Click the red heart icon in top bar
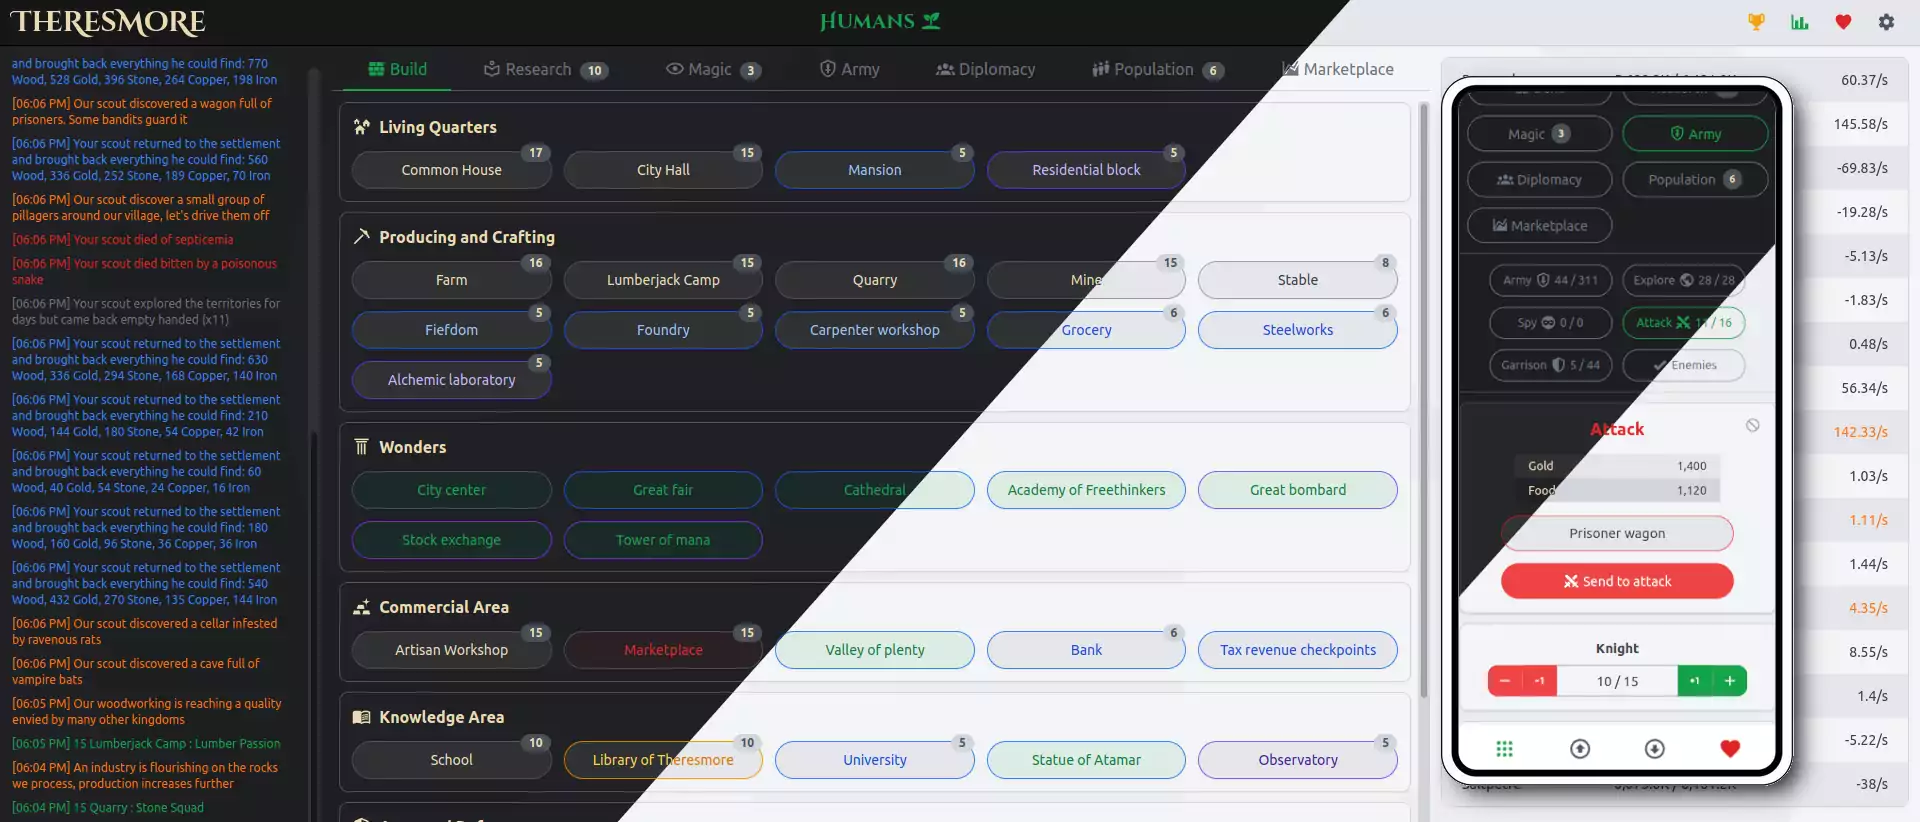This screenshot has height=822, width=1920. click(x=1843, y=22)
